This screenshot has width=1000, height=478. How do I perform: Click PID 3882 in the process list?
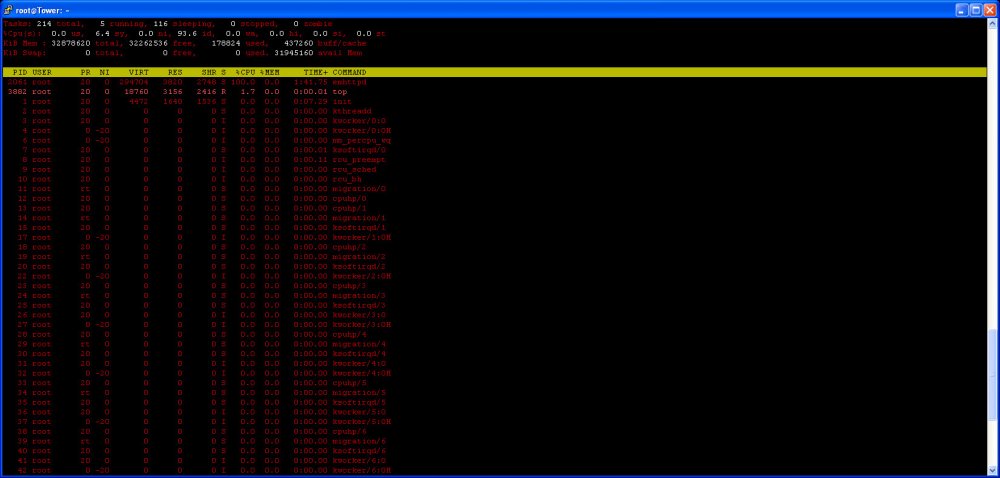[18, 92]
